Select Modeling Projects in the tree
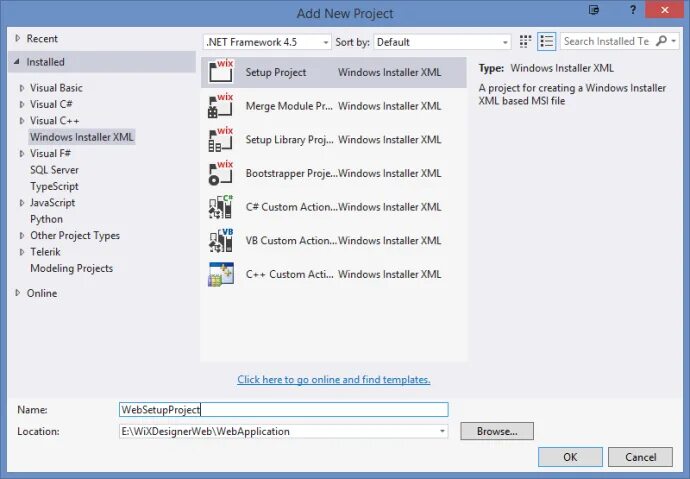The image size is (690, 479). (x=71, y=268)
